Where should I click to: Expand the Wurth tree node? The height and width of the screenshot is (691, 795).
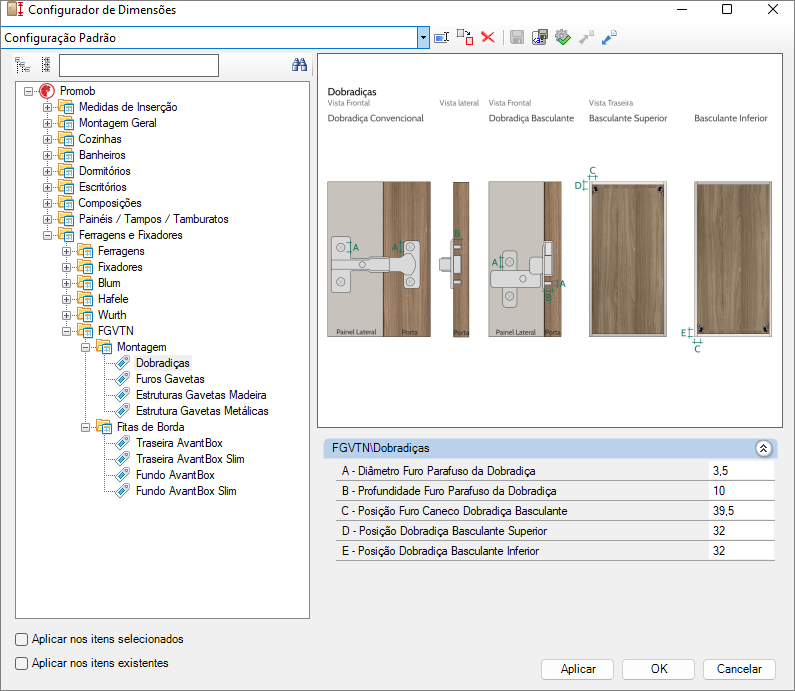click(66, 315)
